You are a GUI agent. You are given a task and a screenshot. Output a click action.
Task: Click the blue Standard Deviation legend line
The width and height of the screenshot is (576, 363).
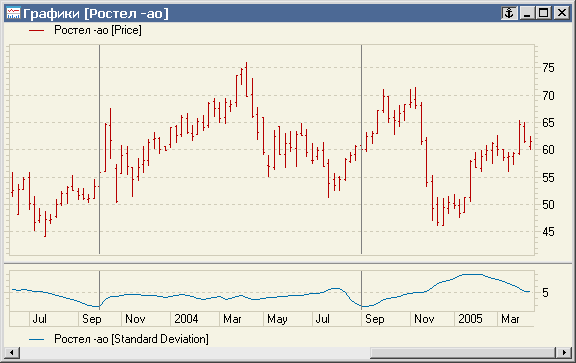(x=37, y=339)
